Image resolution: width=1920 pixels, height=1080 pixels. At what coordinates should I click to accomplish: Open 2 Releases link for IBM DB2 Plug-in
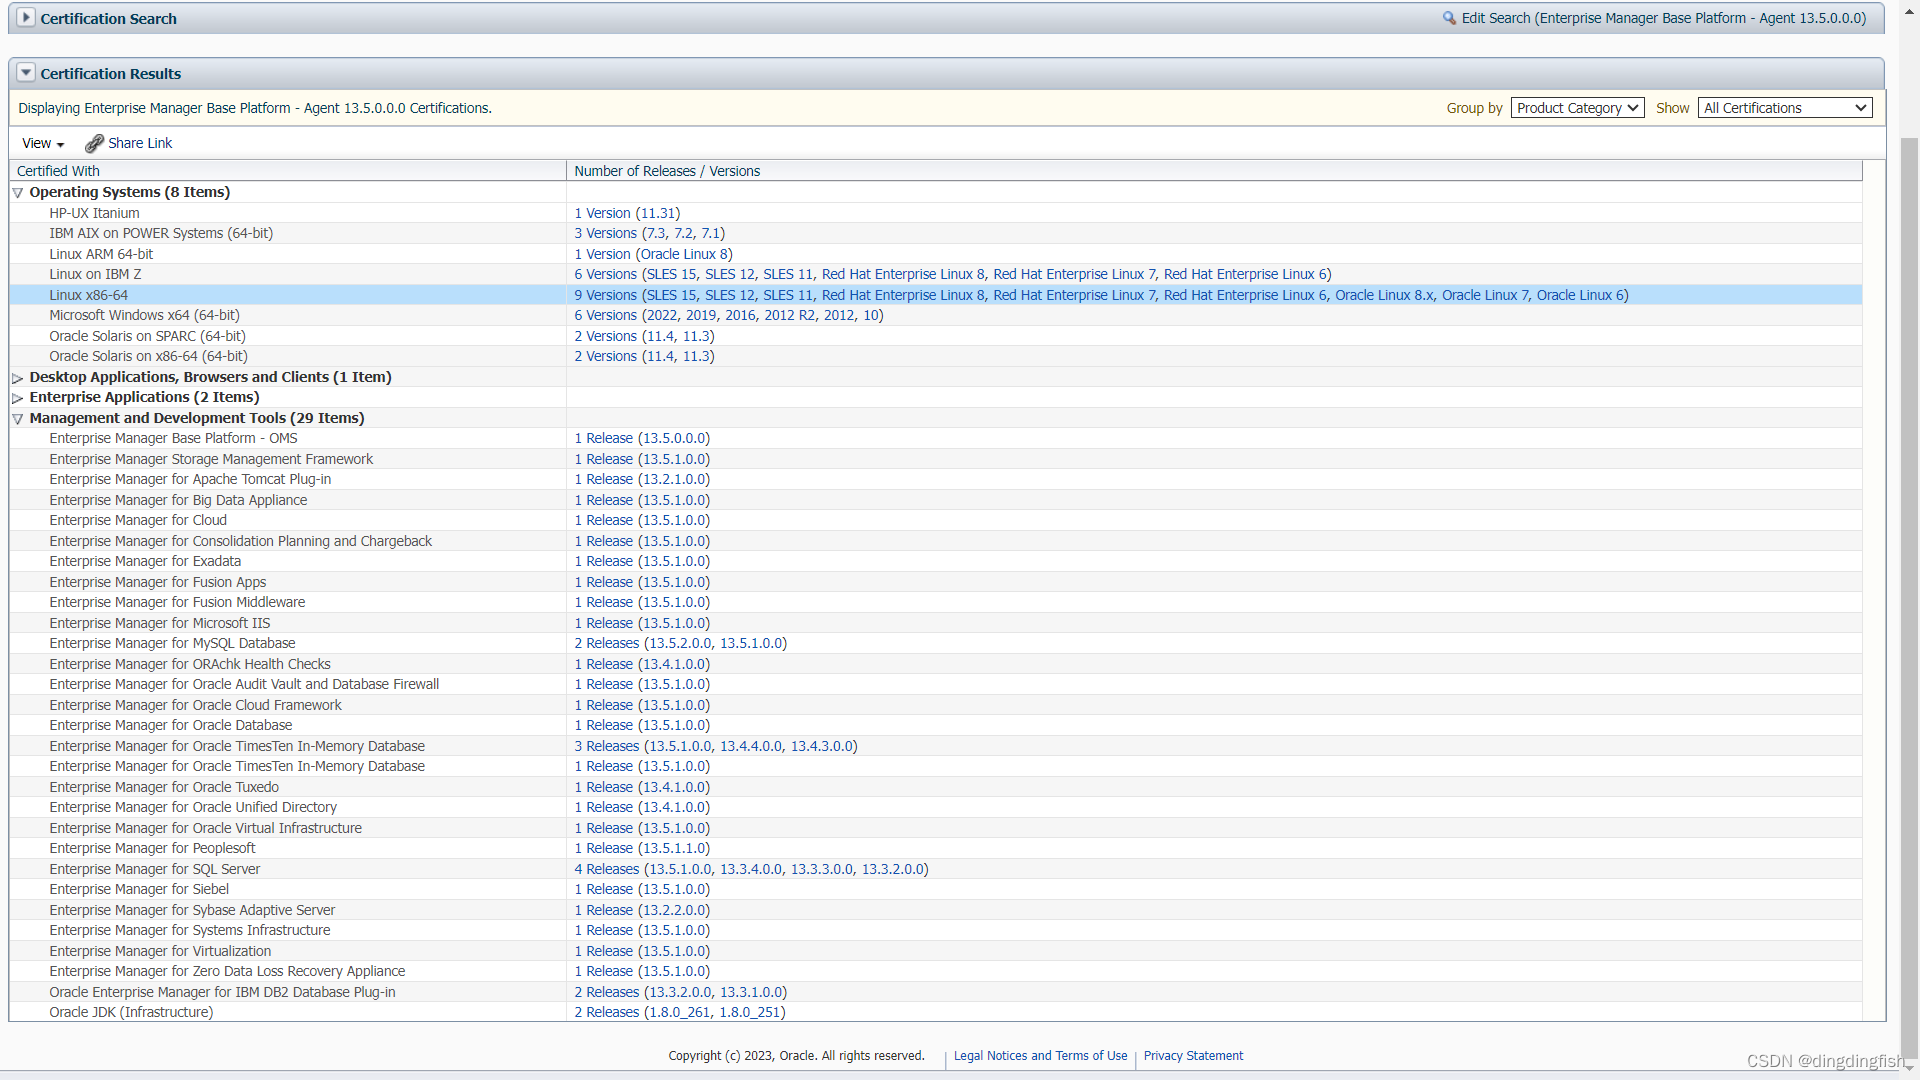[x=606, y=992]
